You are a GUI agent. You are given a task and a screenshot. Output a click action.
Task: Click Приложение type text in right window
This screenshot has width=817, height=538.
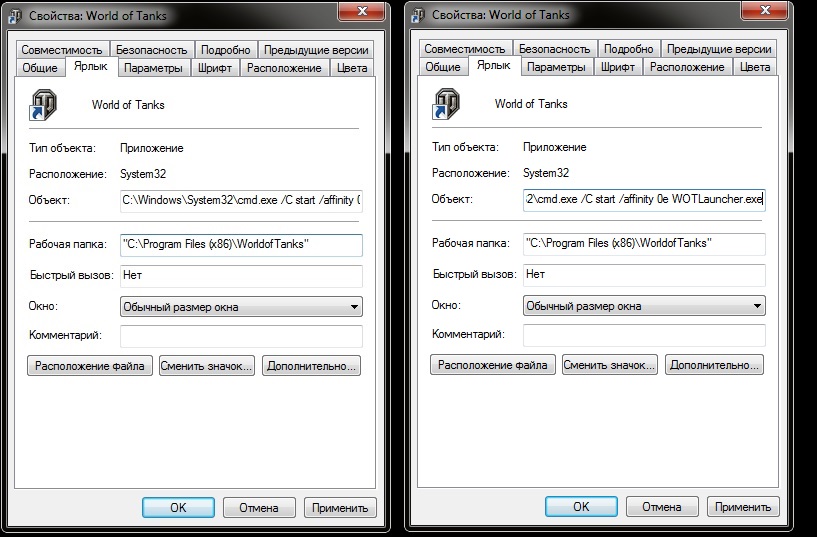coord(554,147)
